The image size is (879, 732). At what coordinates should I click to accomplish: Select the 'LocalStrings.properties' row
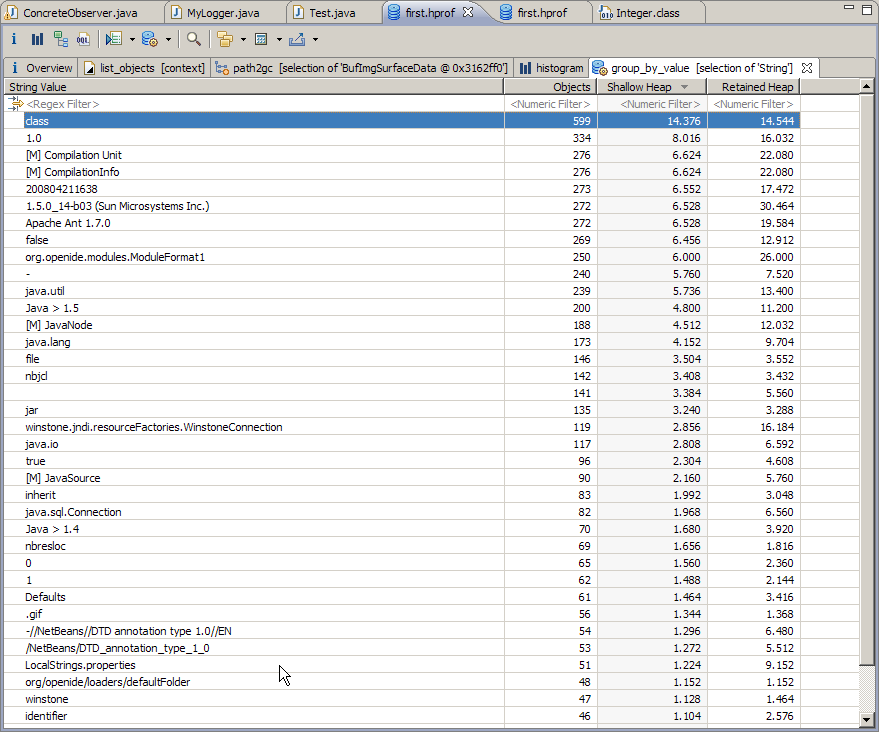coord(402,665)
